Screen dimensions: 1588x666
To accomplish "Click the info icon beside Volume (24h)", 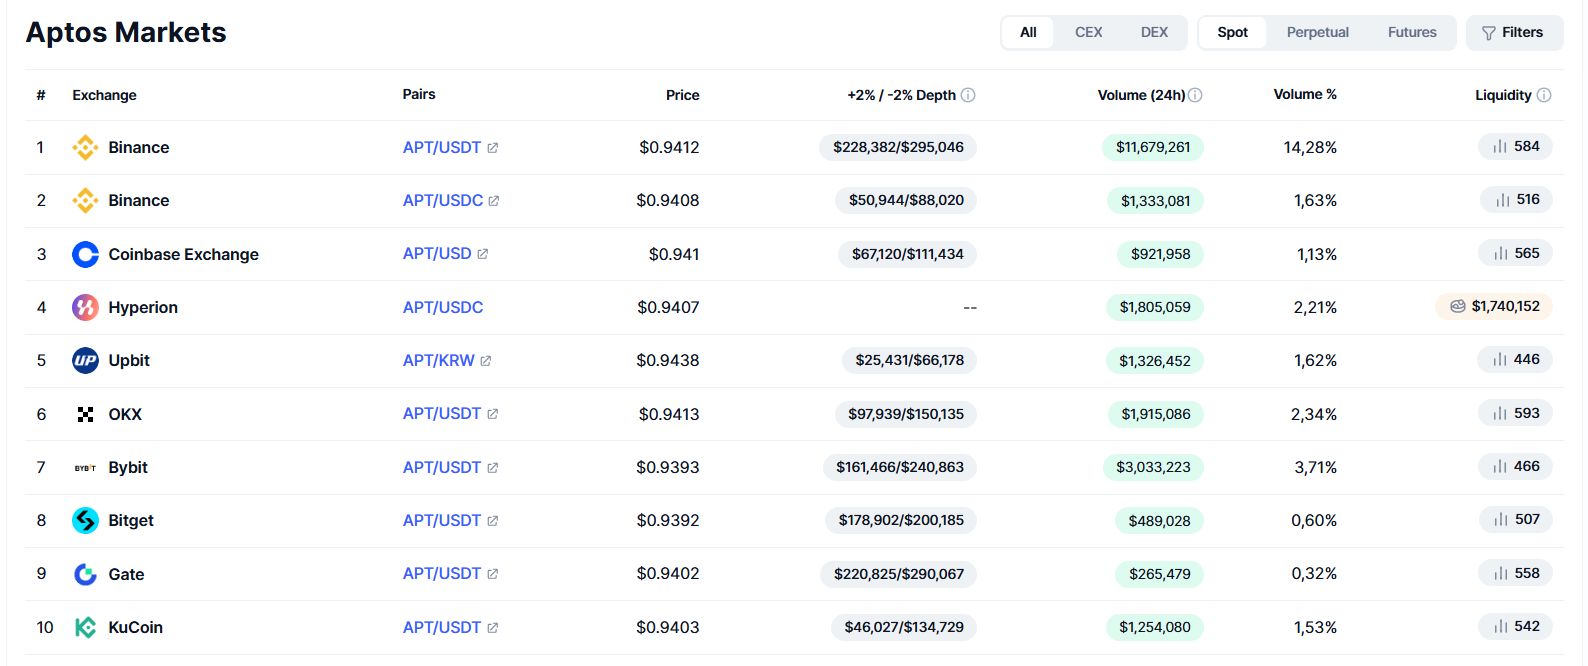I will 1195,95.
